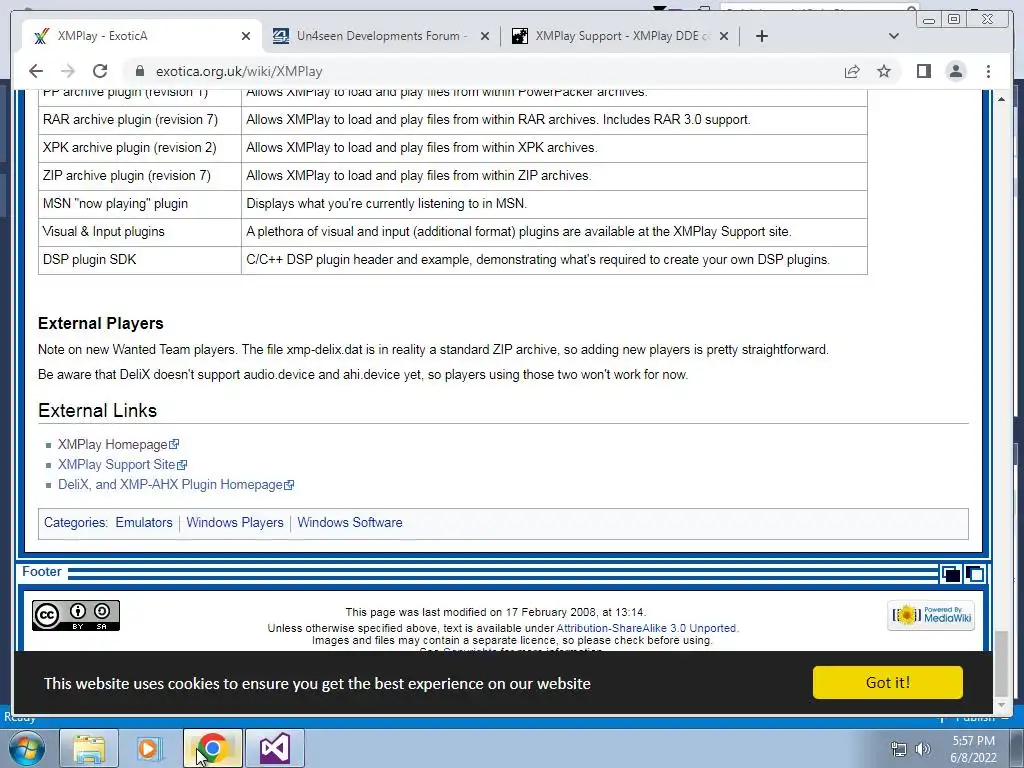Image resolution: width=1024 pixels, height=768 pixels.
Task: Click the Chrome taskbar icon
Action: click(212, 748)
